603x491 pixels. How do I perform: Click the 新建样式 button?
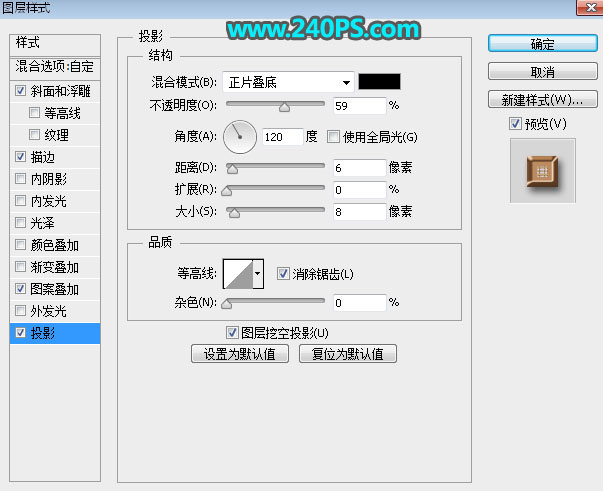pos(542,101)
